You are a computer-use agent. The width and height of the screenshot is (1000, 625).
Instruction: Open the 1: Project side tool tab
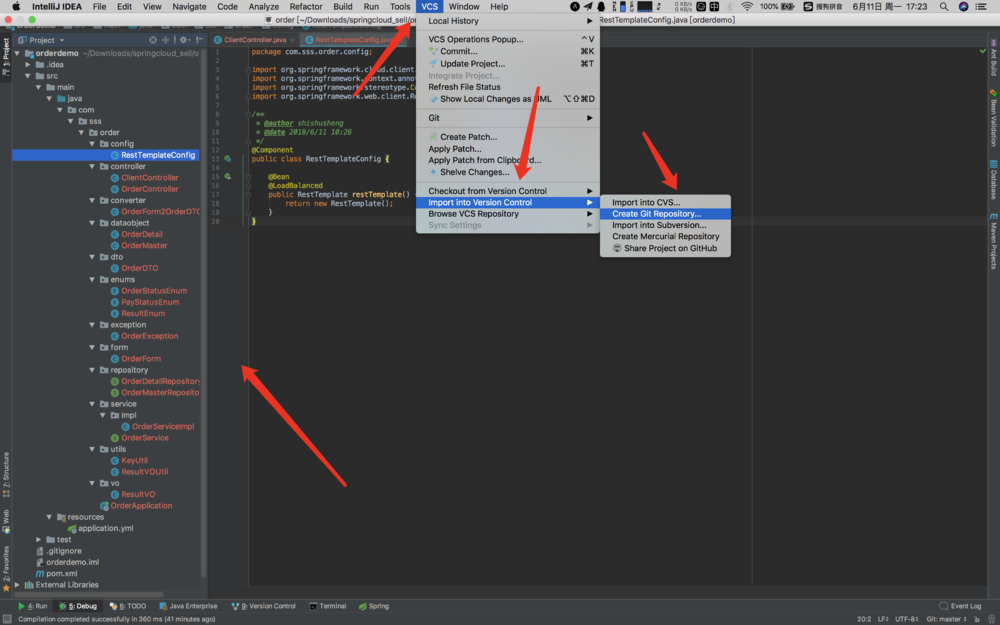tap(6, 57)
